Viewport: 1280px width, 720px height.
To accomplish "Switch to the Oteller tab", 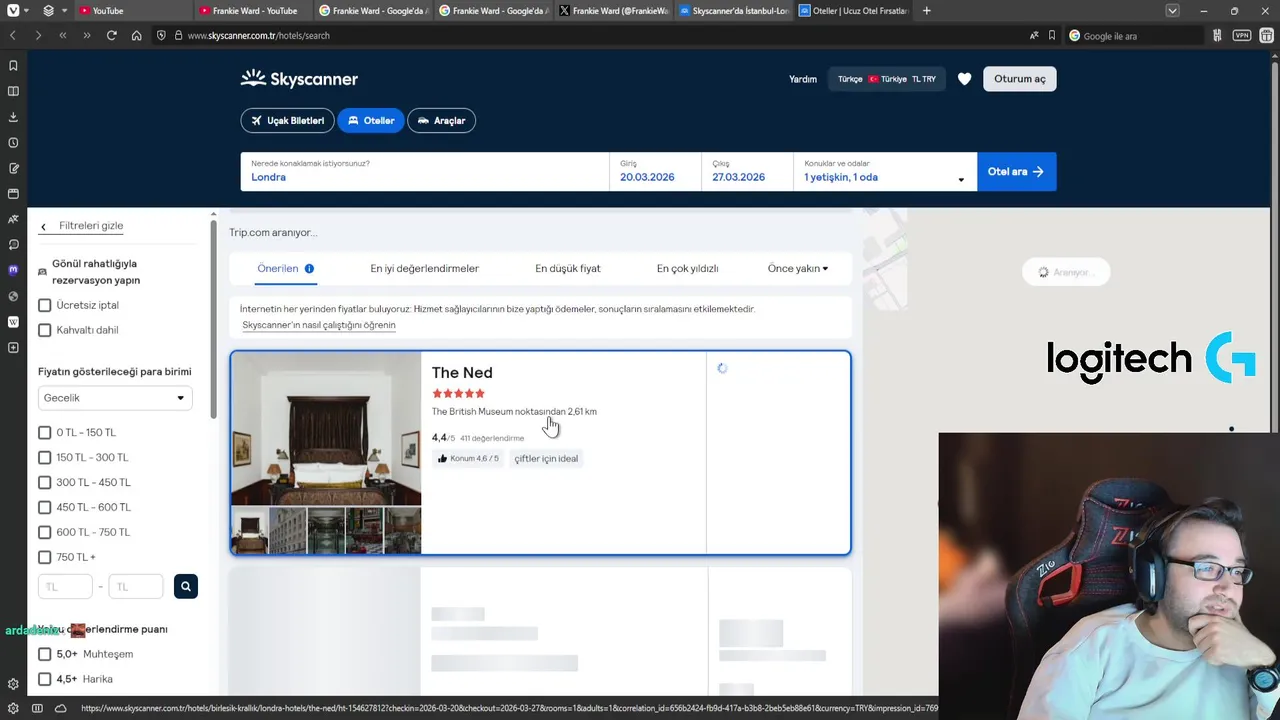I will [371, 120].
